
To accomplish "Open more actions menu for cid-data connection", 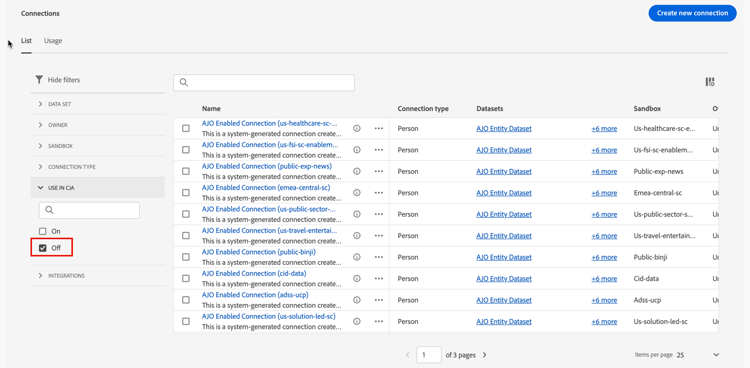I will click(379, 279).
